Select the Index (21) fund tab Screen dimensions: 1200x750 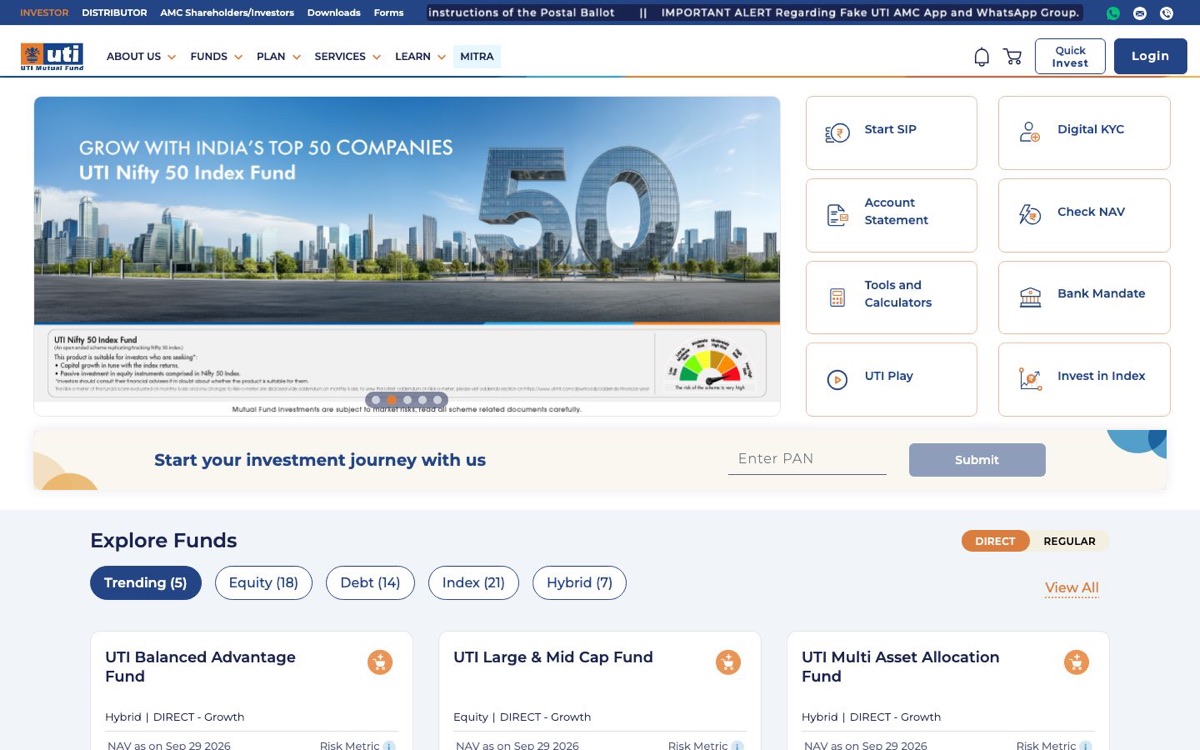(473, 583)
